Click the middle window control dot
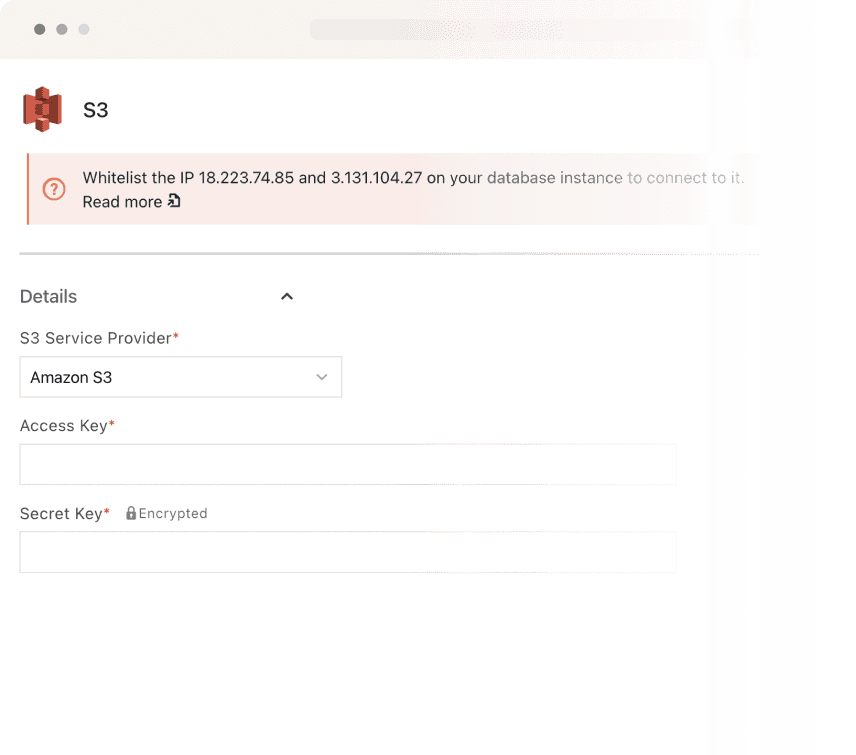The height and width of the screenshot is (755, 856). pyautogui.click(x=61, y=29)
